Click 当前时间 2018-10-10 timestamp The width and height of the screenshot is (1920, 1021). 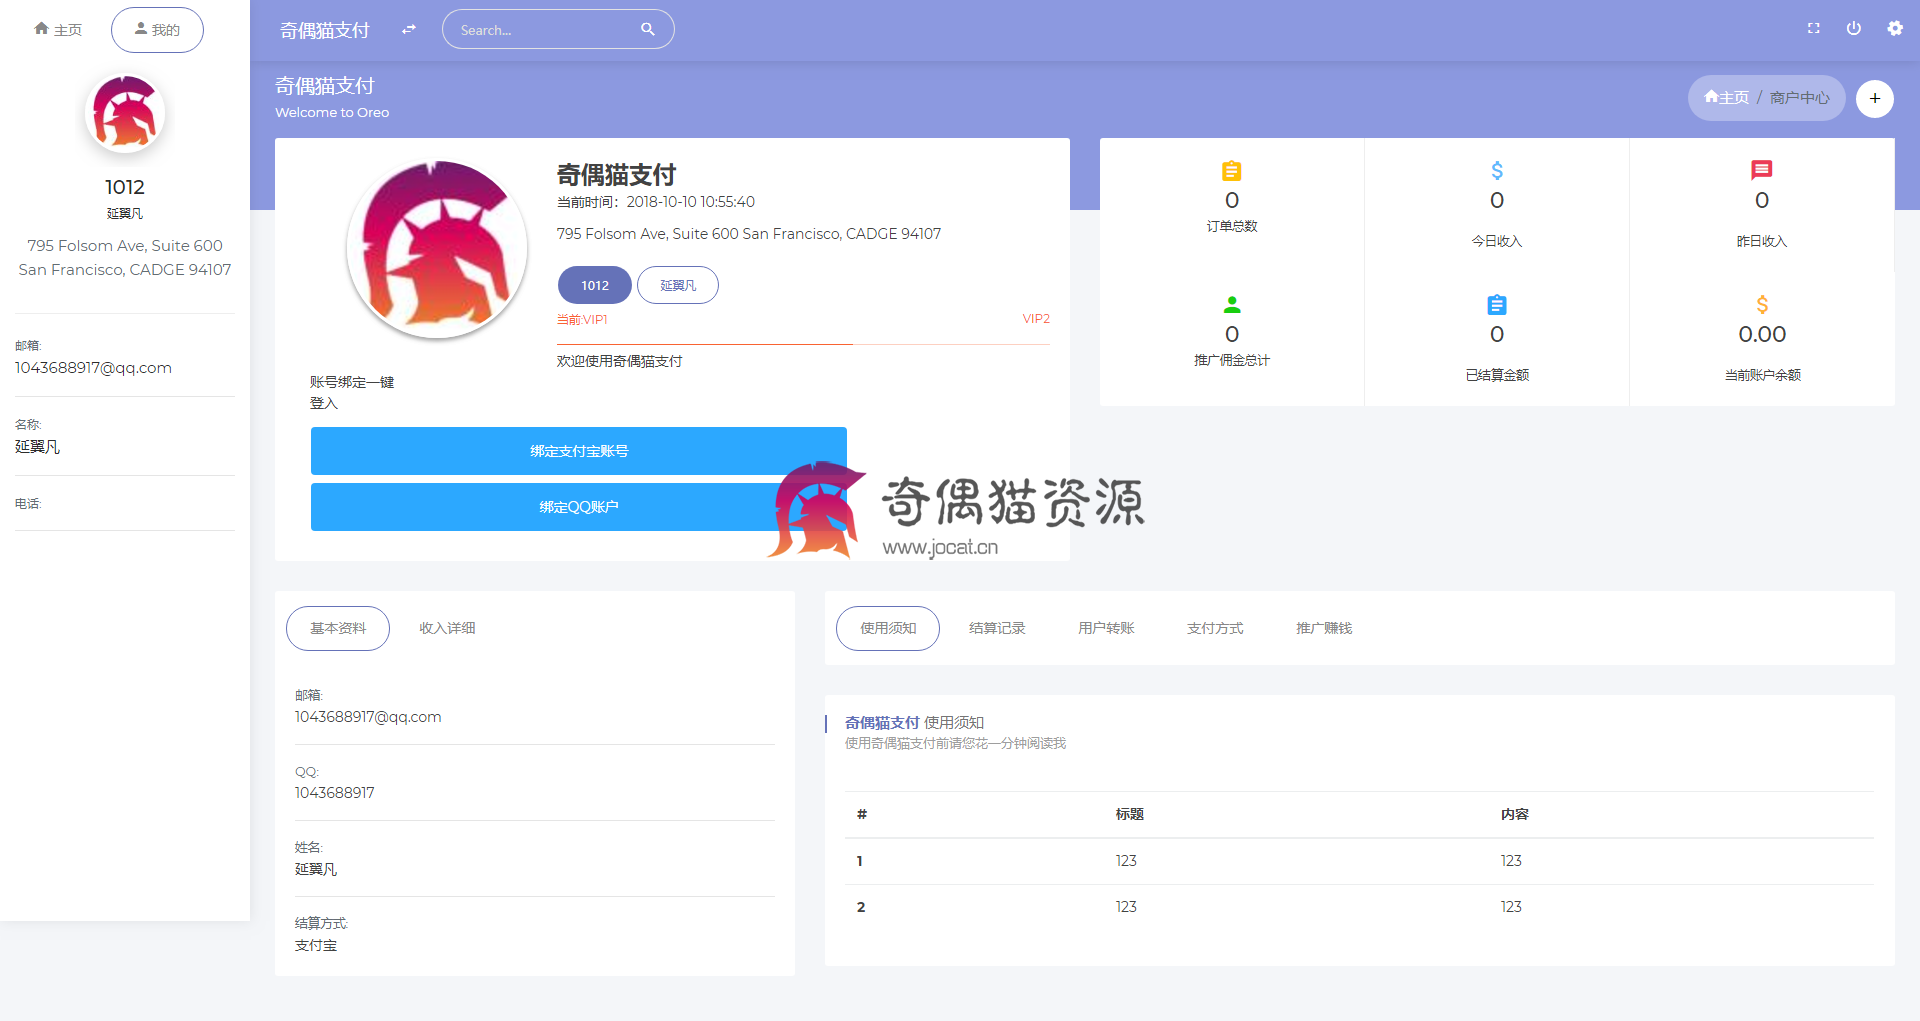click(656, 202)
